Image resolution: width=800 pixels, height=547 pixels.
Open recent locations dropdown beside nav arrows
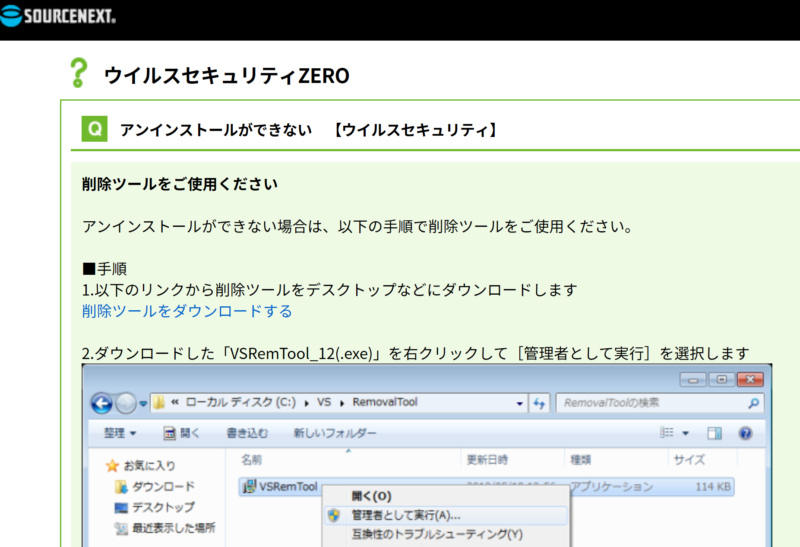pyautogui.click(x=143, y=404)
